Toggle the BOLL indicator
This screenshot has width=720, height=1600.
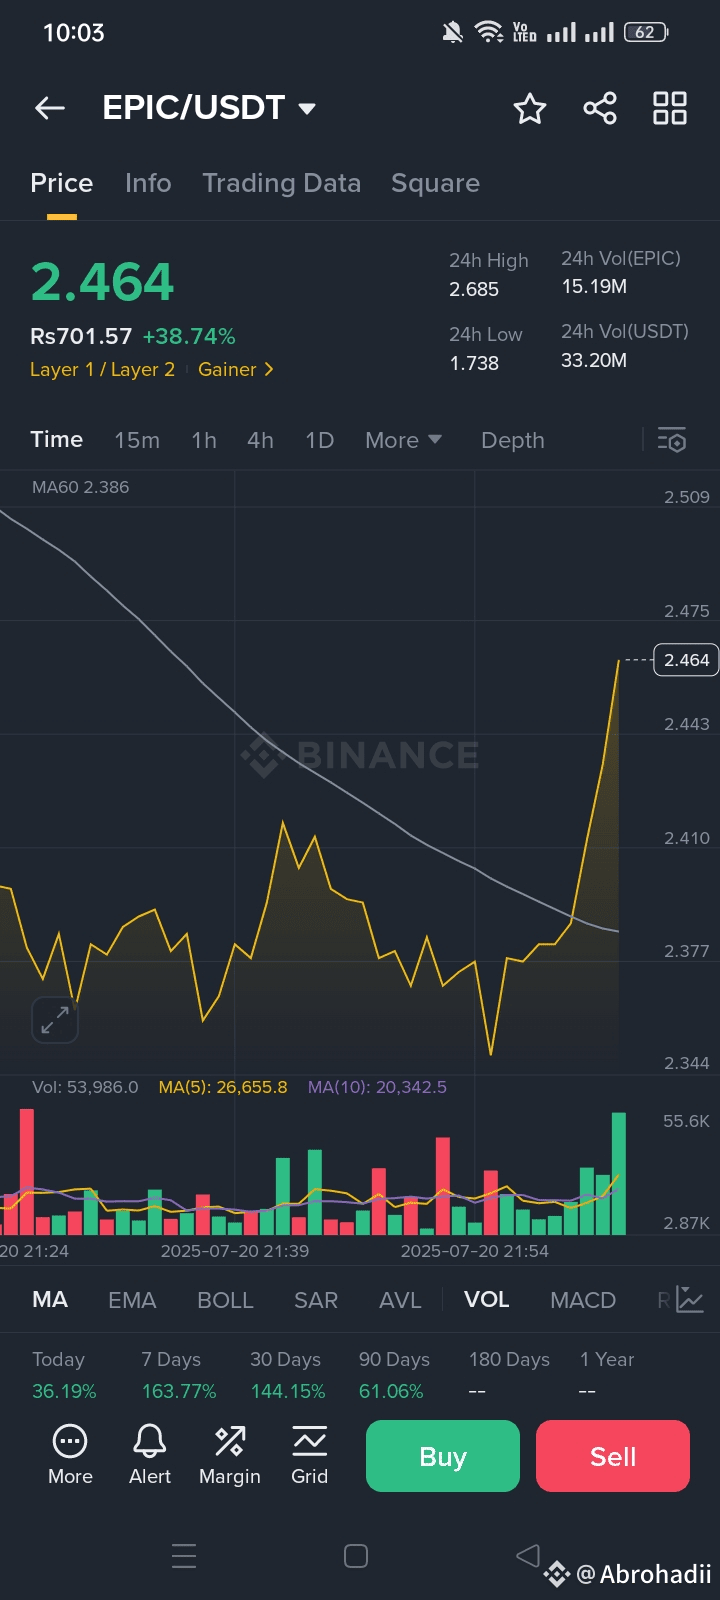coord(225,1300)
